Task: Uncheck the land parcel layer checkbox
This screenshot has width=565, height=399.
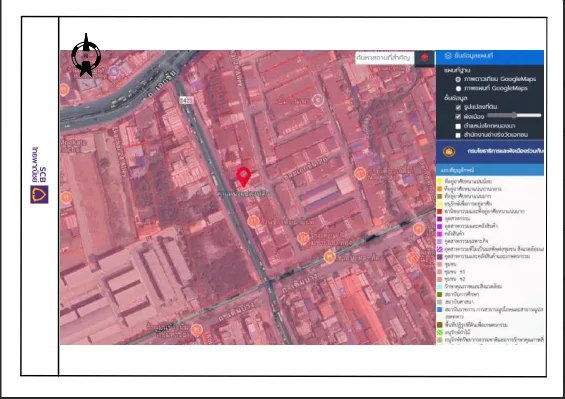Action: tap(458, 107)
